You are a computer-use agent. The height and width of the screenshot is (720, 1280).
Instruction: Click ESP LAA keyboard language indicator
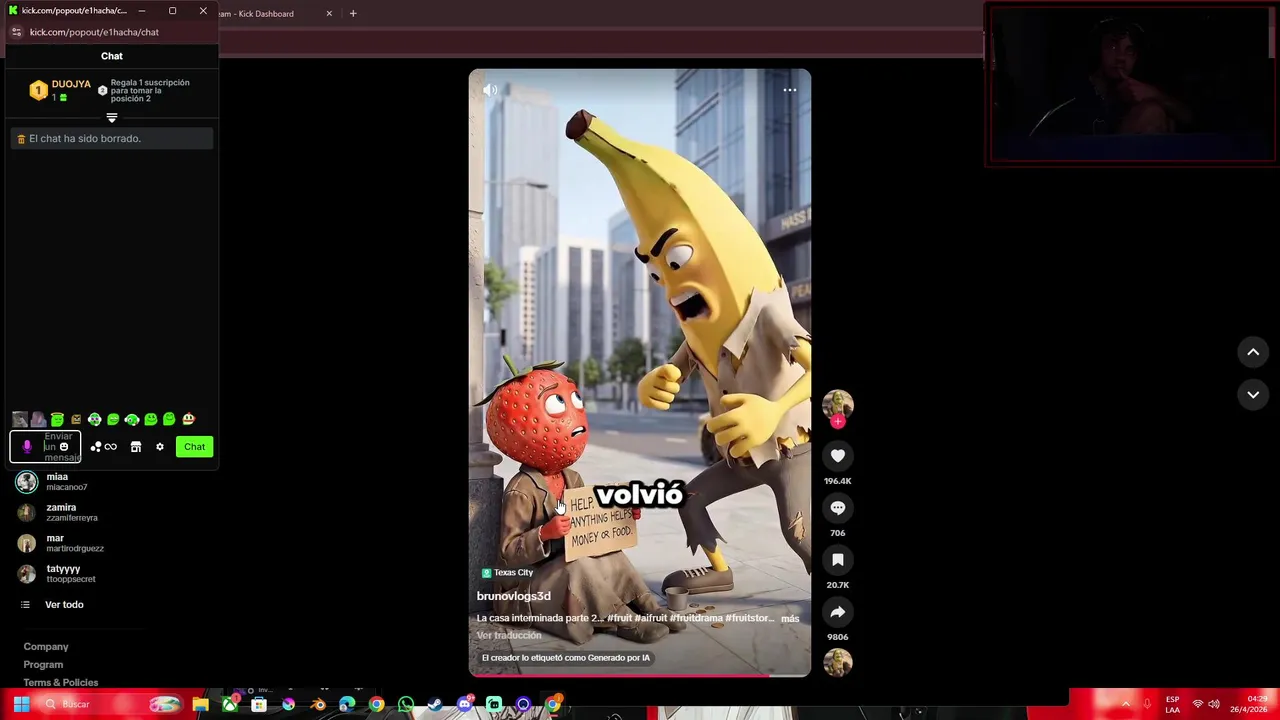click(x=1172, y=704)
